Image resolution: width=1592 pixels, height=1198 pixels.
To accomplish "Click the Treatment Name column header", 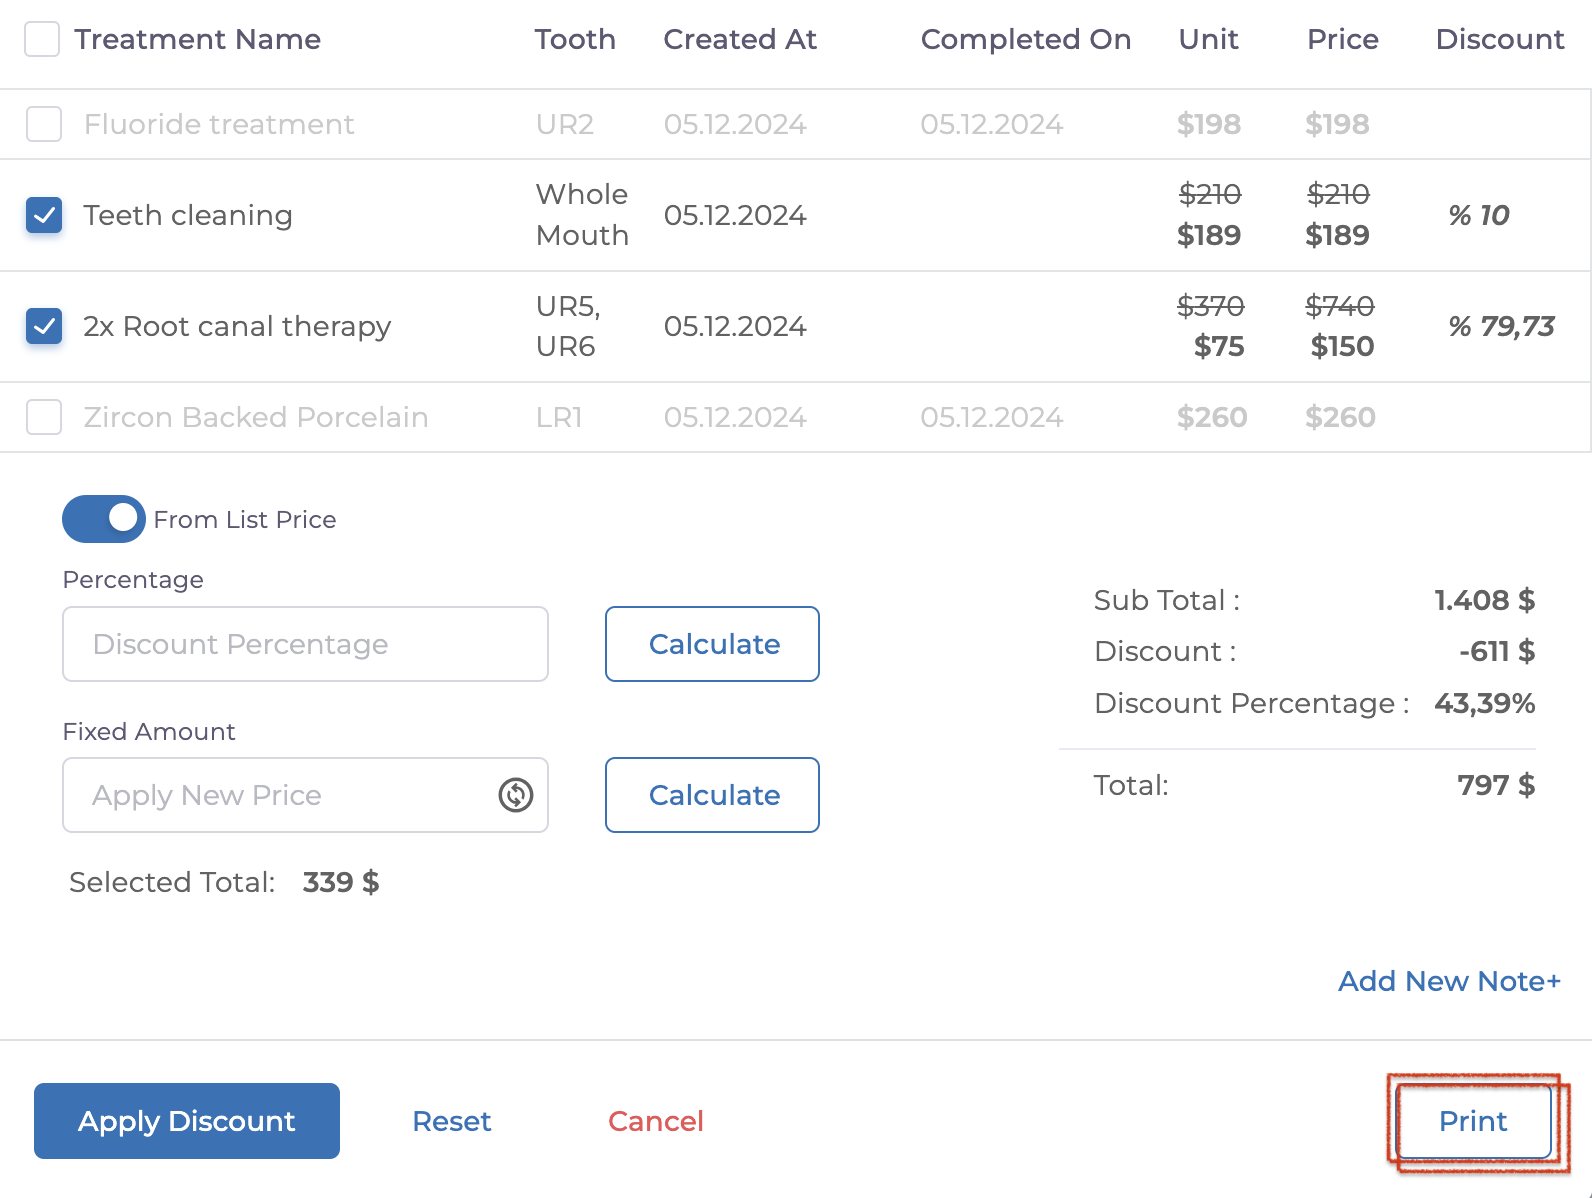I will pyautogui.click(x=198, y=39).
